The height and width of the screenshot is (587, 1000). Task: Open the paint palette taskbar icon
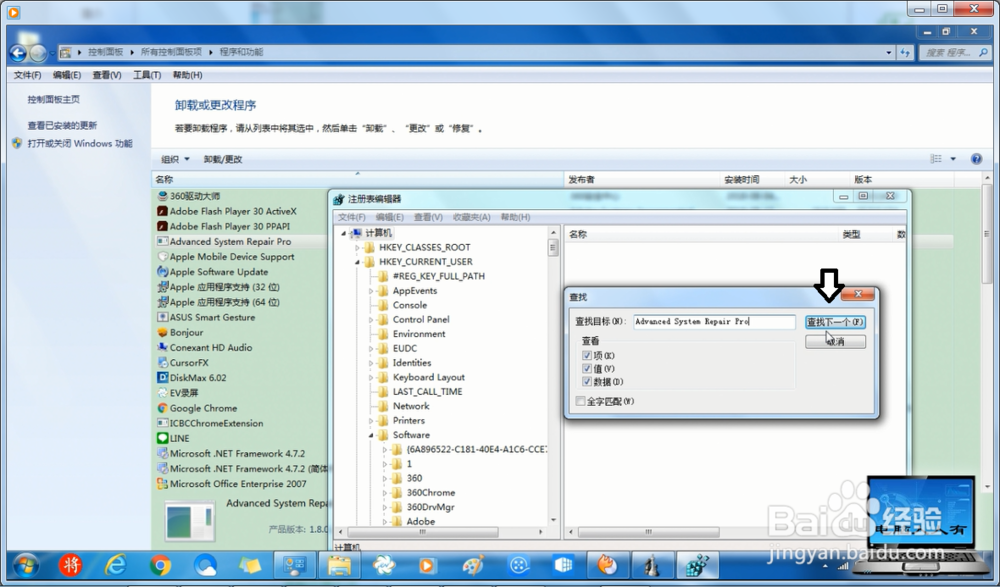click(473, 565)
